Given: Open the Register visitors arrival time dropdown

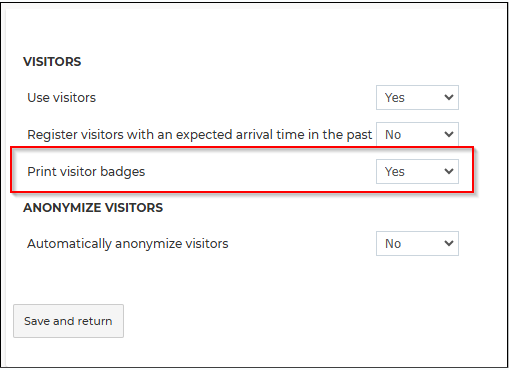Looking at the screenshot, I should [x=417, y=134].
